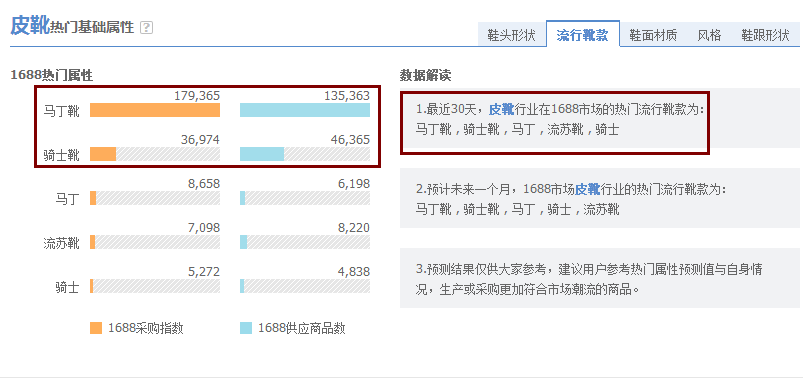
Task: Open the 鞋面材质 tab
Action: pyautogui.click(x=653, y=35)
